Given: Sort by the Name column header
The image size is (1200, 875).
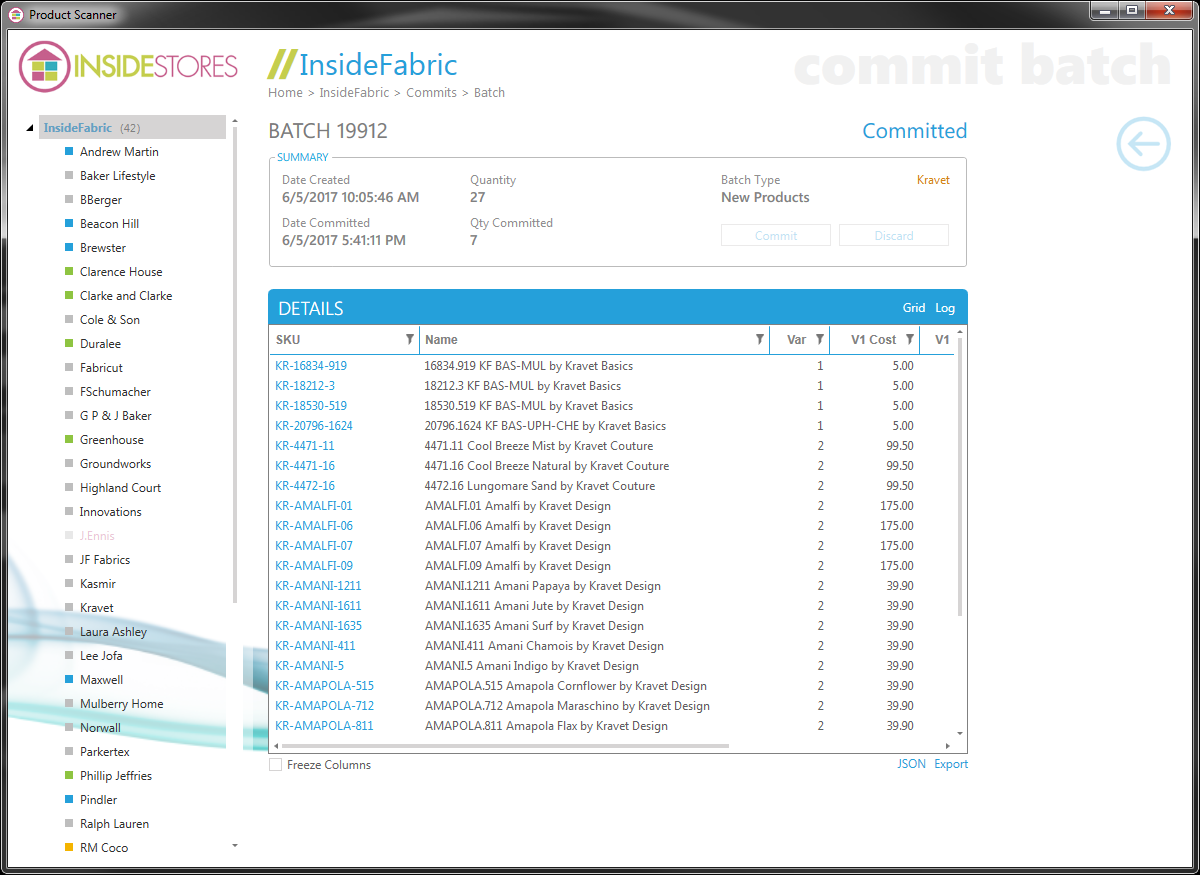Looking at the screenshot, I should [441, 340].
